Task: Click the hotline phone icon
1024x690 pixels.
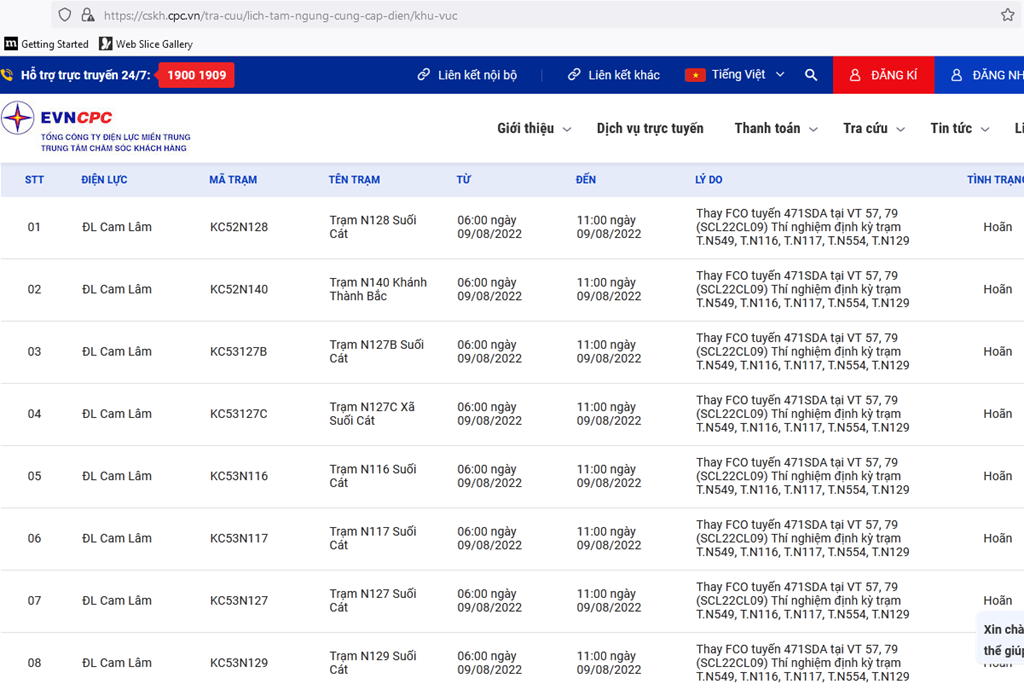Action: tap(7, 75)
